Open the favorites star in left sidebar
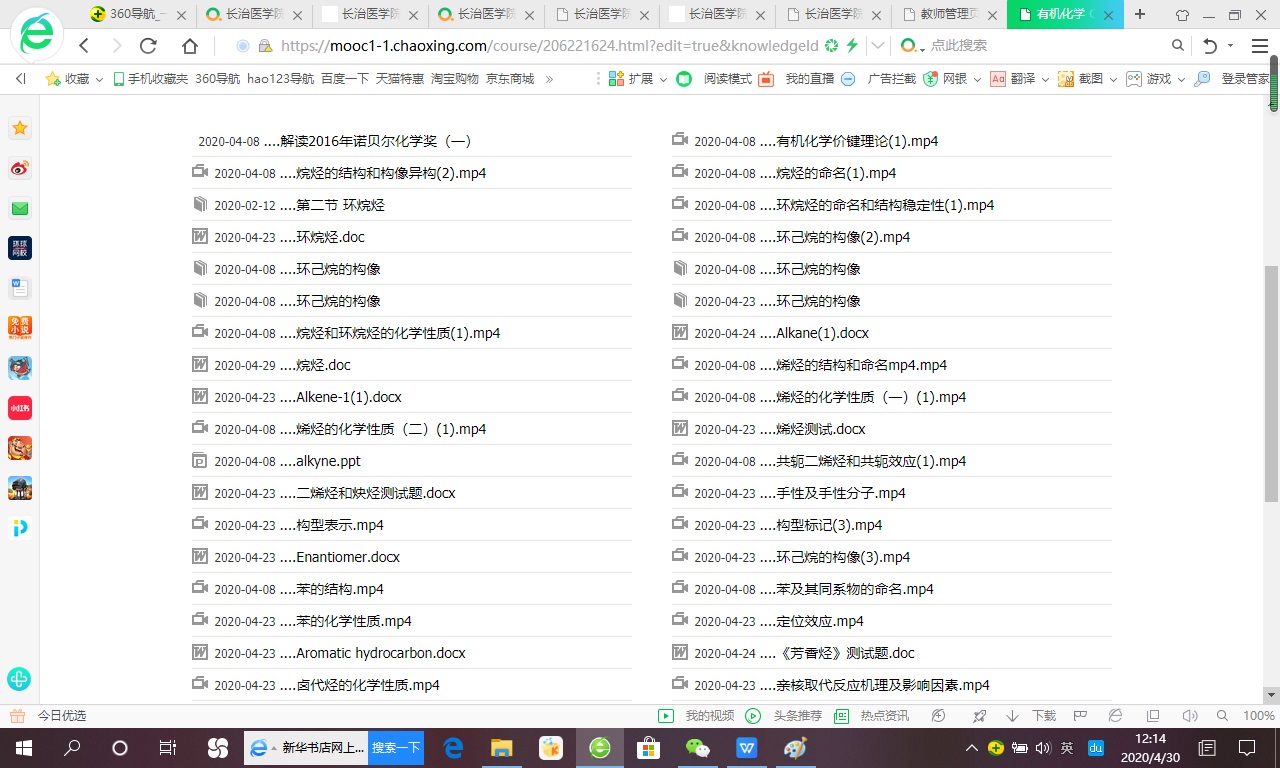Viewport: 1280px width, 768px height. click(20, 128)
